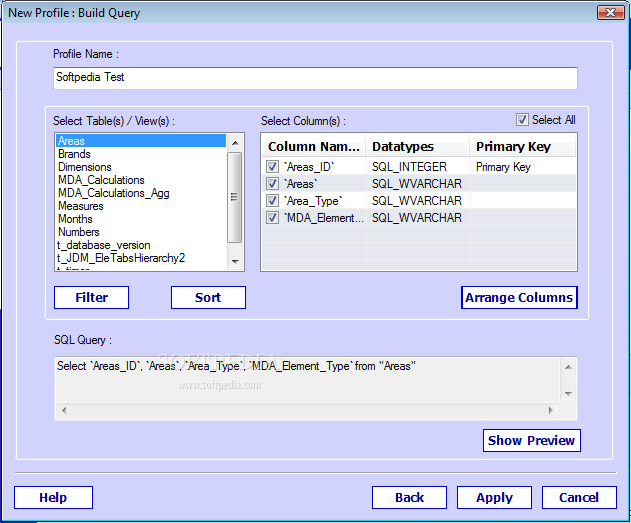Click the table list scroll down arrow

click(235, 262)
